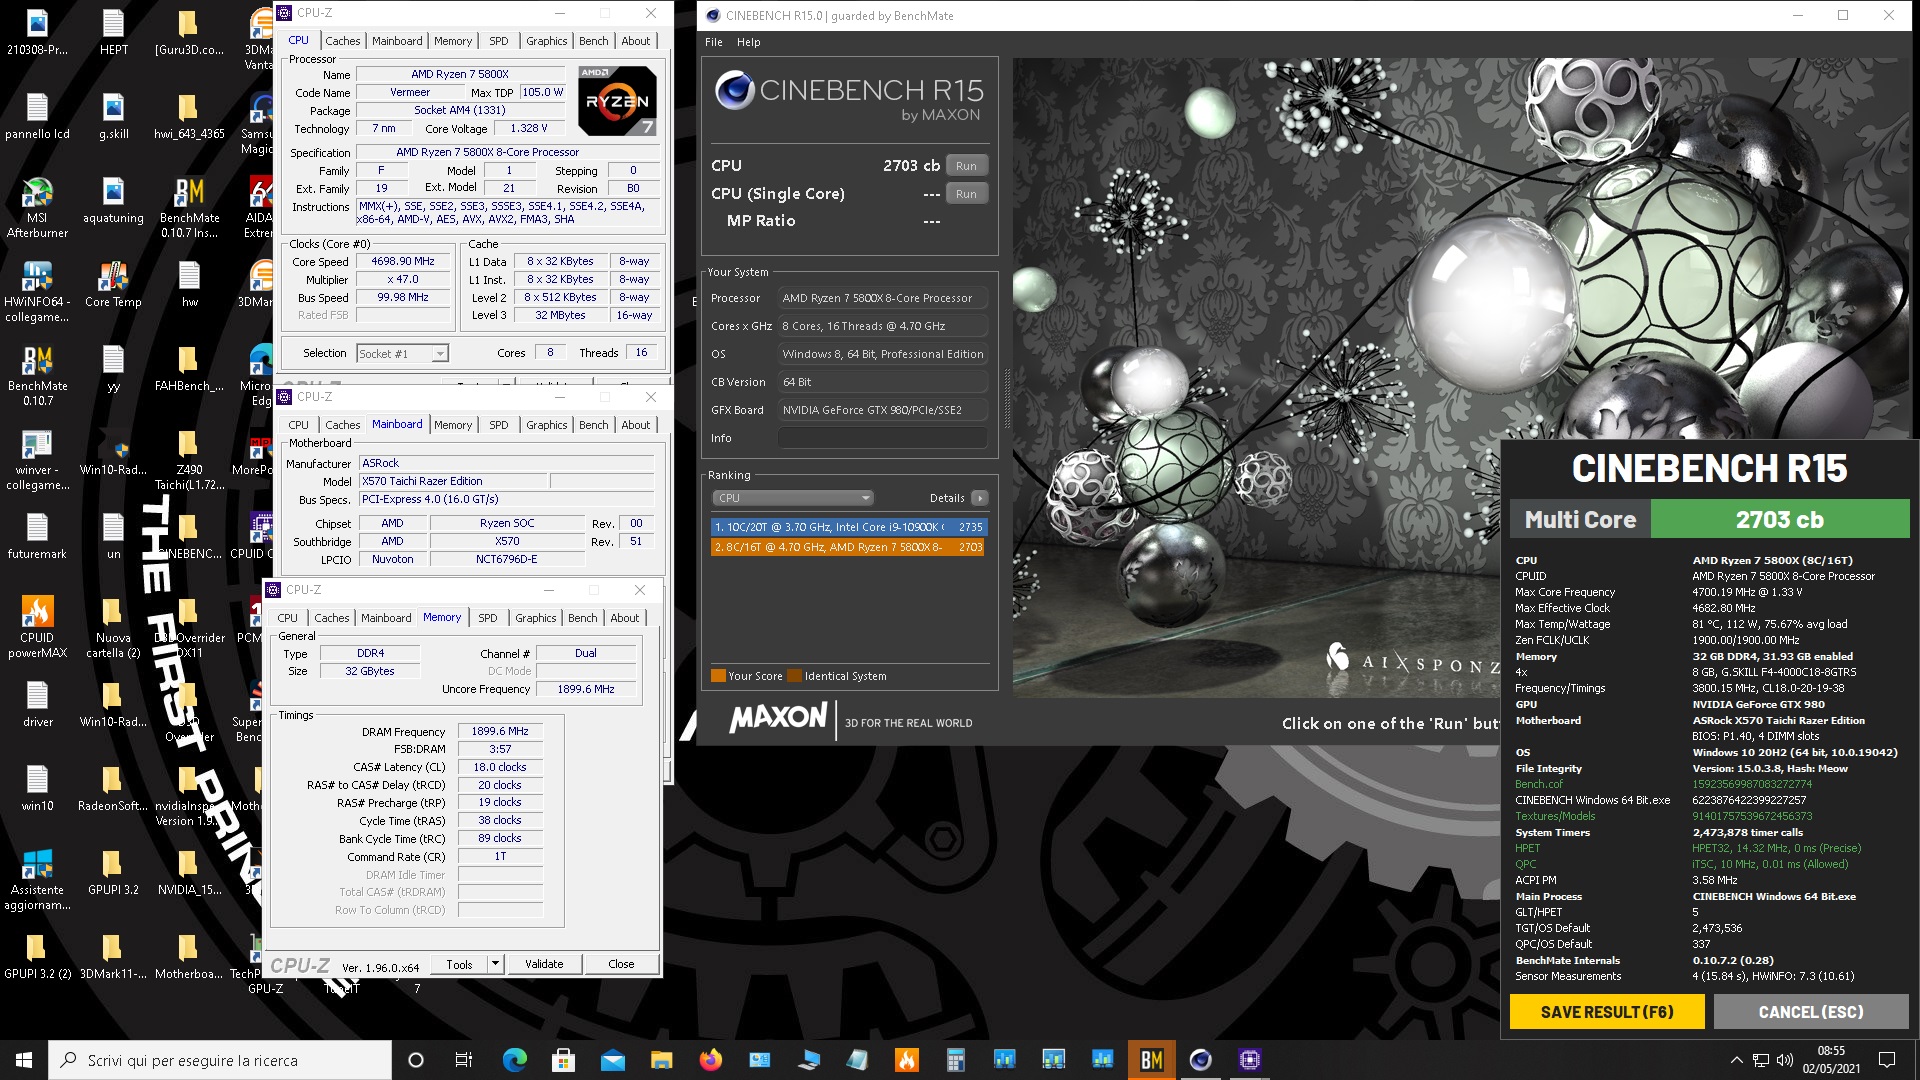This screenshot has height=1080, width=1920.
Task: Select Memory tab in Mainboard CPU-Z window
Action: (452, 425)
